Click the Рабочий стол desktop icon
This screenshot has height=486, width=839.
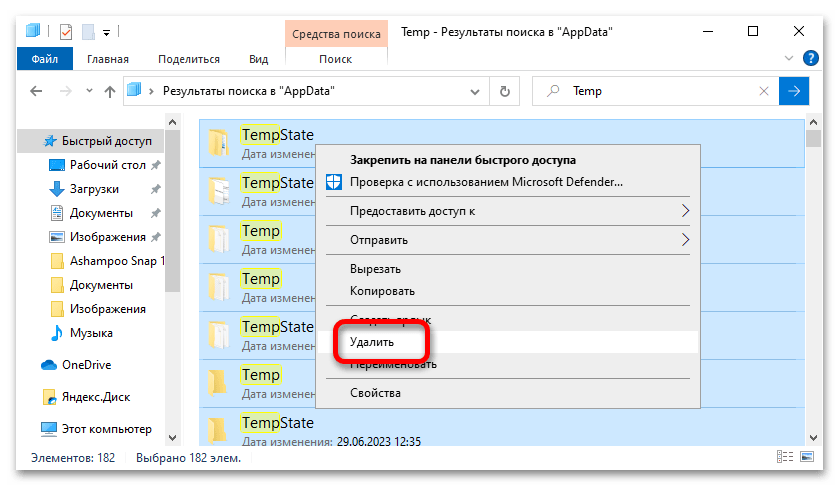click(x=57, y=165)
